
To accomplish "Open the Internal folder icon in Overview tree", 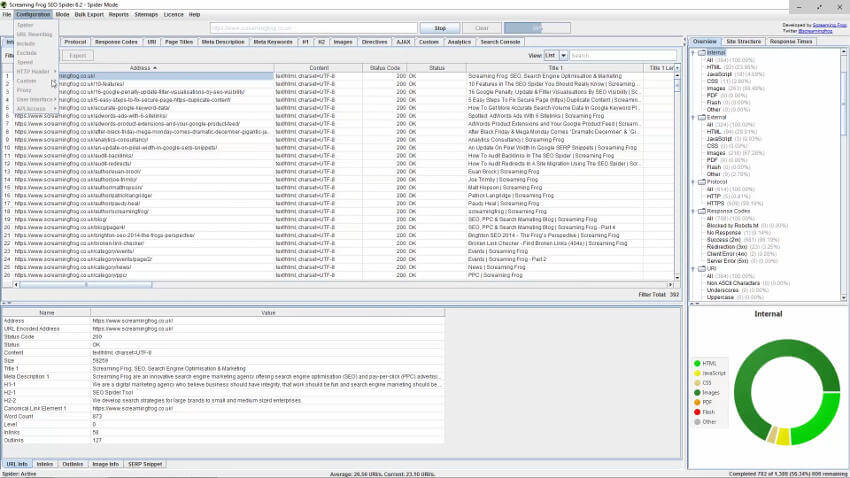I will [701, 53].
